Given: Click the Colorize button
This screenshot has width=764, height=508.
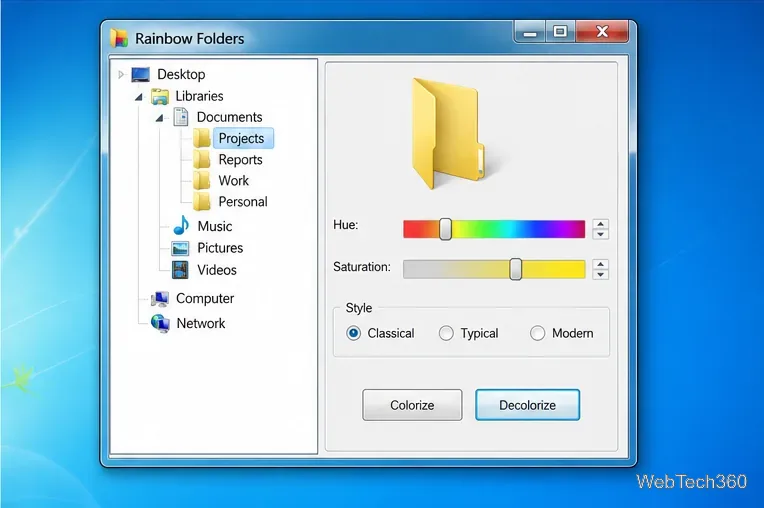Looking at the screenshot, I should pos(412,405).
